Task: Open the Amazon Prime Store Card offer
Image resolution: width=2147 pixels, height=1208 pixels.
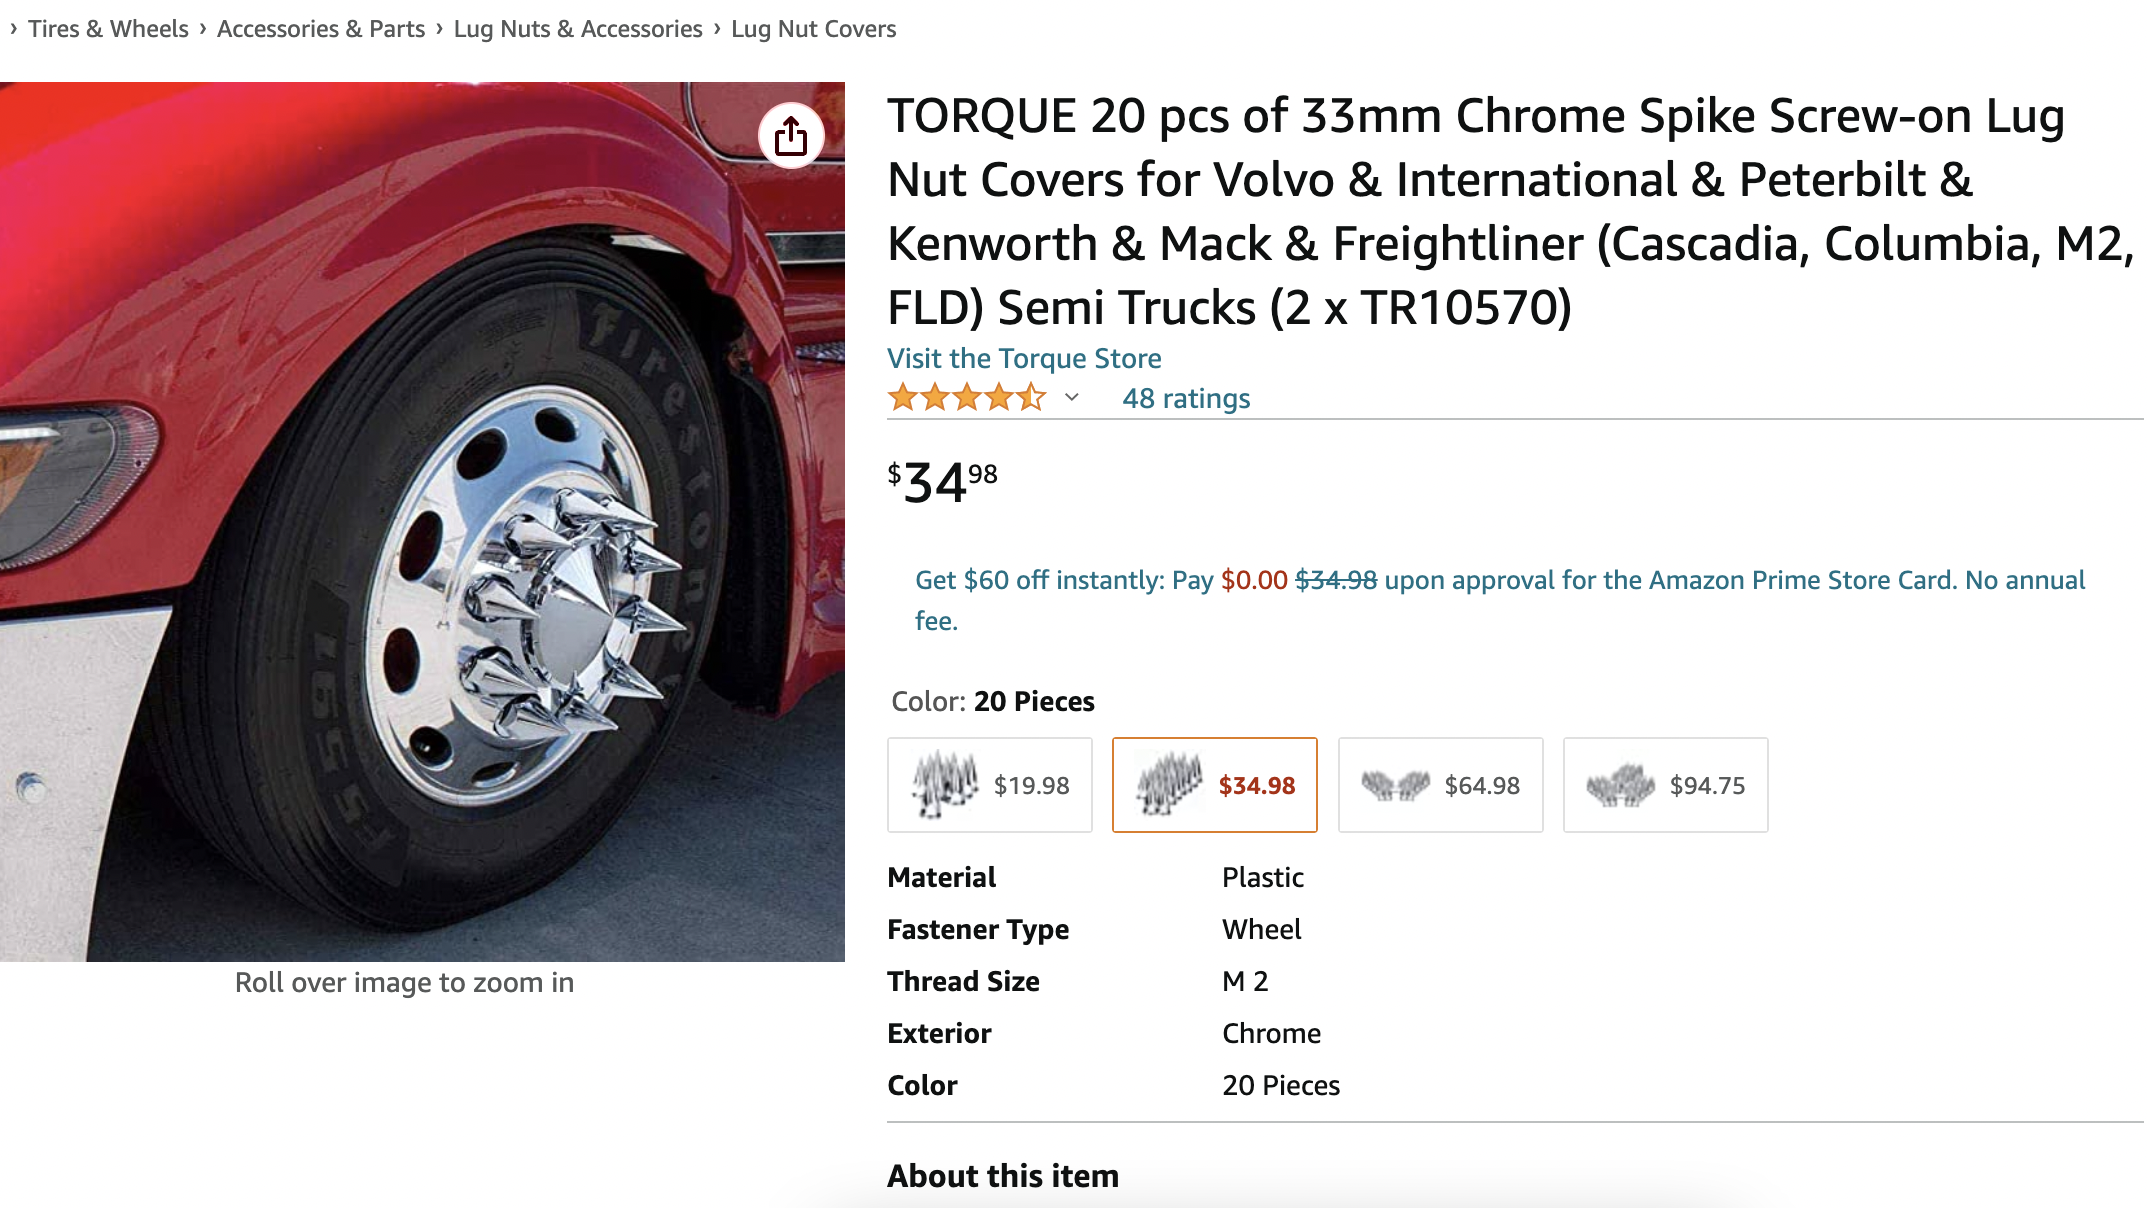Action: [1500, 581]
